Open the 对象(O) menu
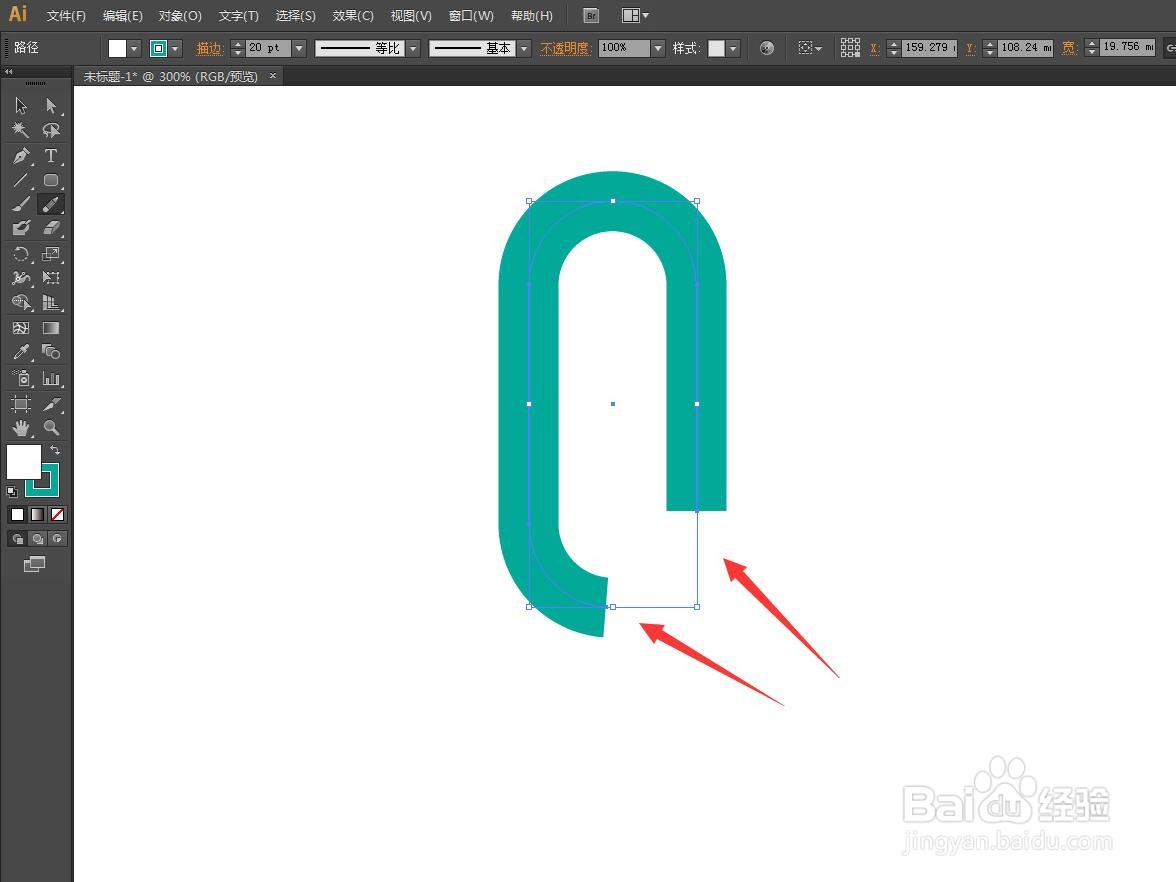The width and height of the screenshot is (1176, 882). (x=180, y=16)
